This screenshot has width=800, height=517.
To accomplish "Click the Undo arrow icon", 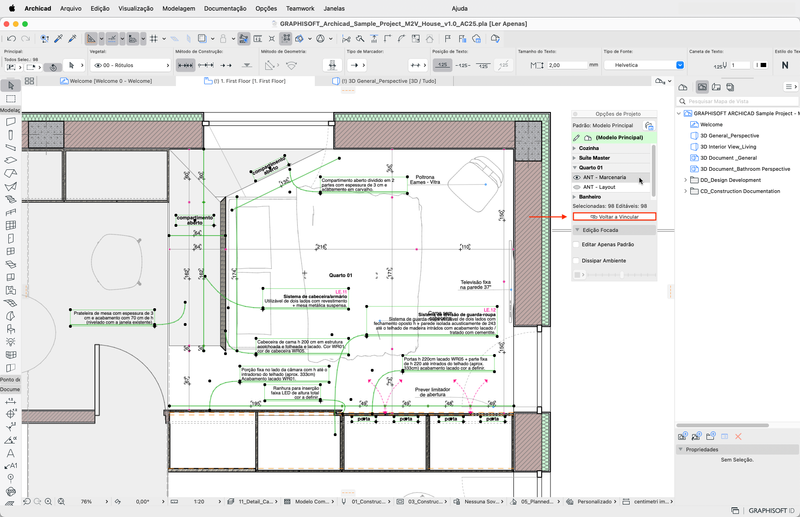I will click(11, 38).
